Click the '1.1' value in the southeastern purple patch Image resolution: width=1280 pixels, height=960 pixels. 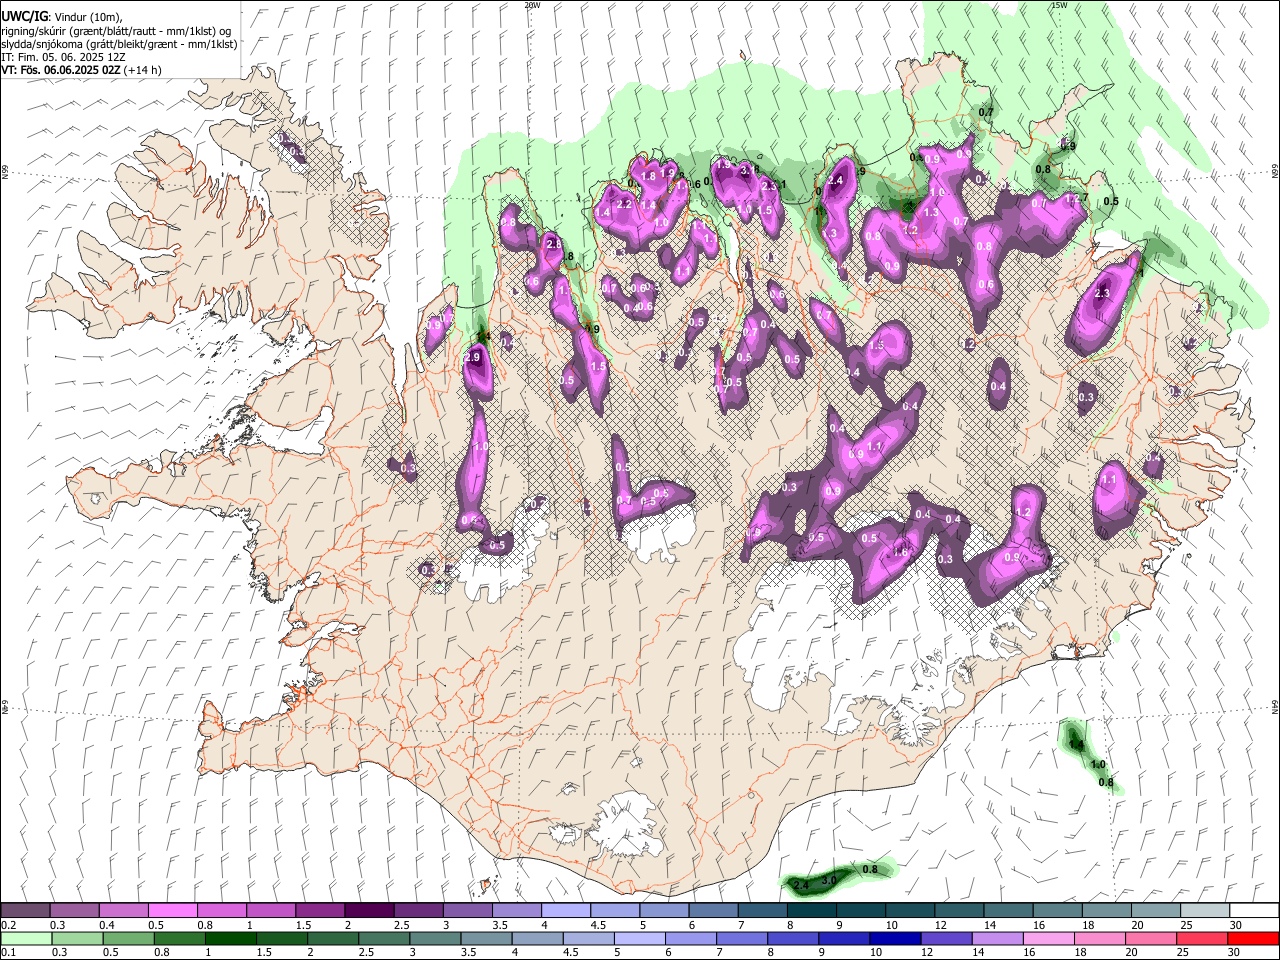click(1108, 480)
